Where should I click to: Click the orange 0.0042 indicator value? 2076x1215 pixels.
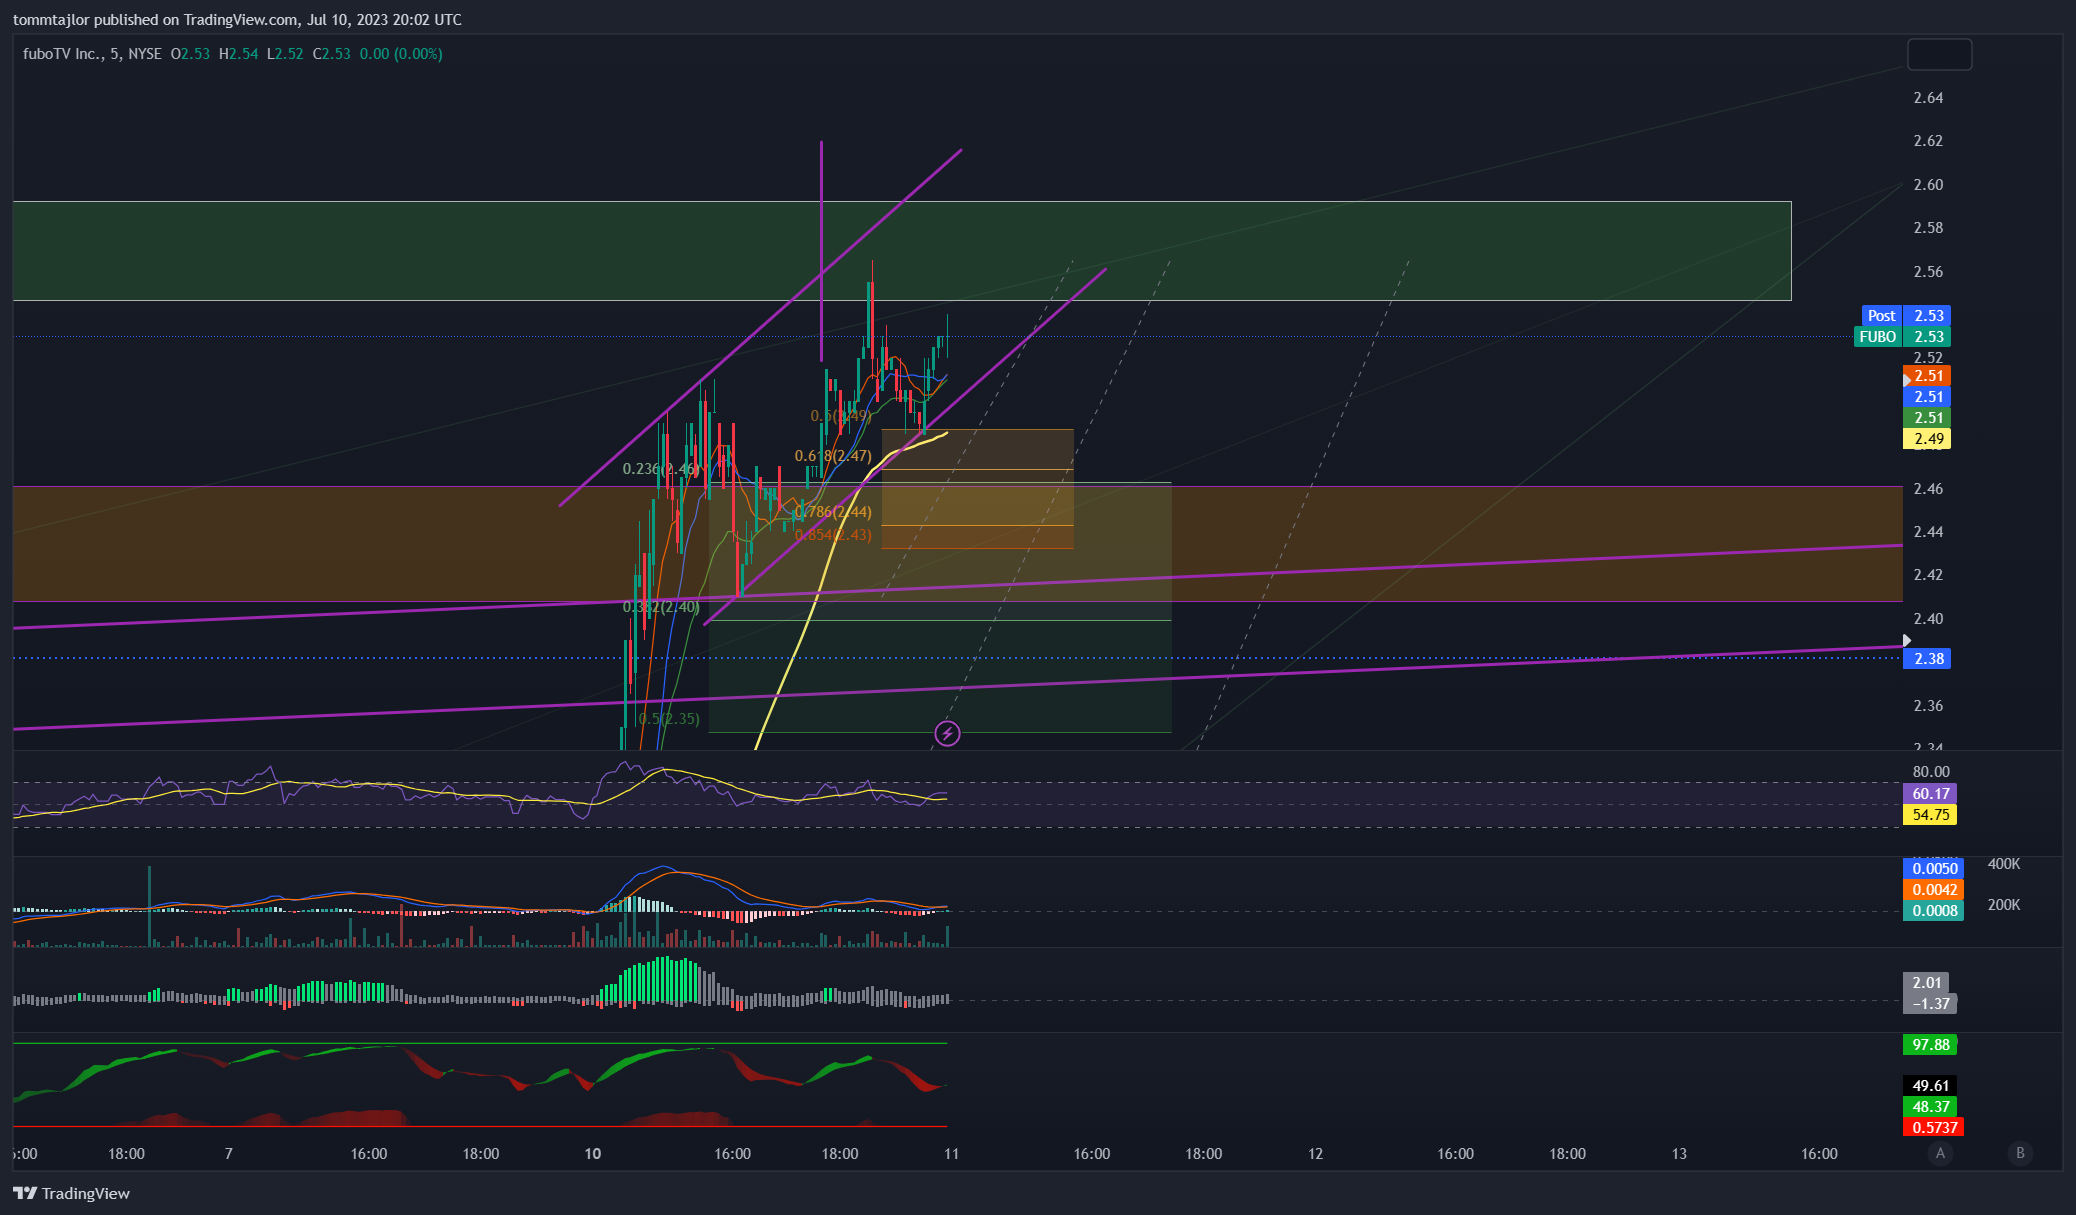click(x=1934, y=890)
